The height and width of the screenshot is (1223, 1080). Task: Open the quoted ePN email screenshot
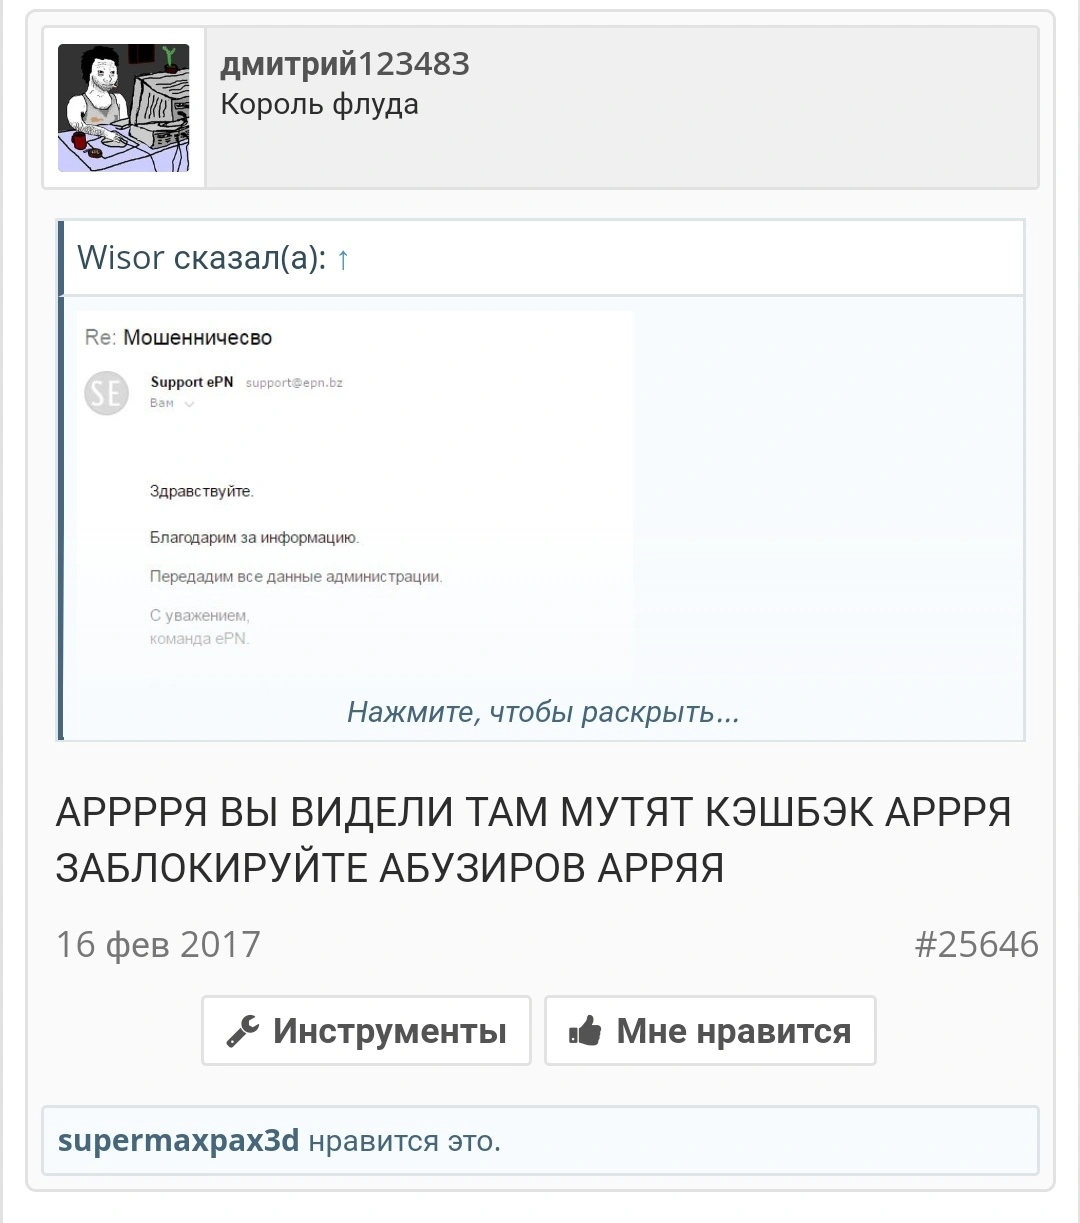355,490
